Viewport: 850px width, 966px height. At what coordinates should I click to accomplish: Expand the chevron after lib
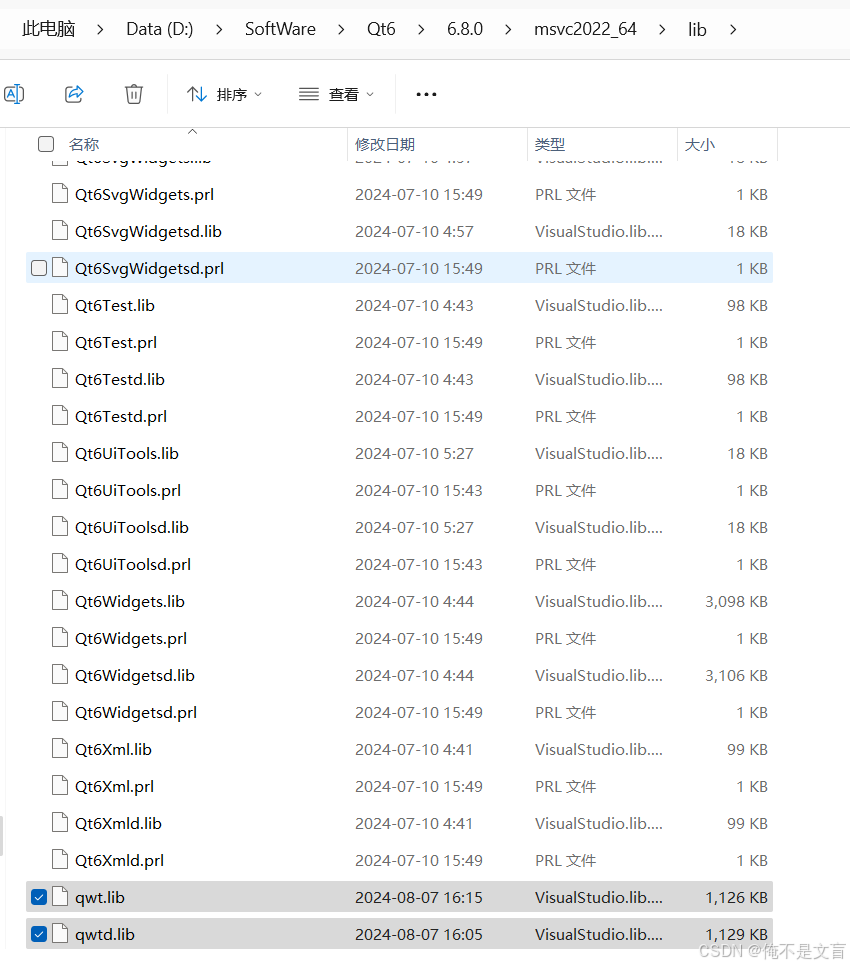tap(733, 30)
